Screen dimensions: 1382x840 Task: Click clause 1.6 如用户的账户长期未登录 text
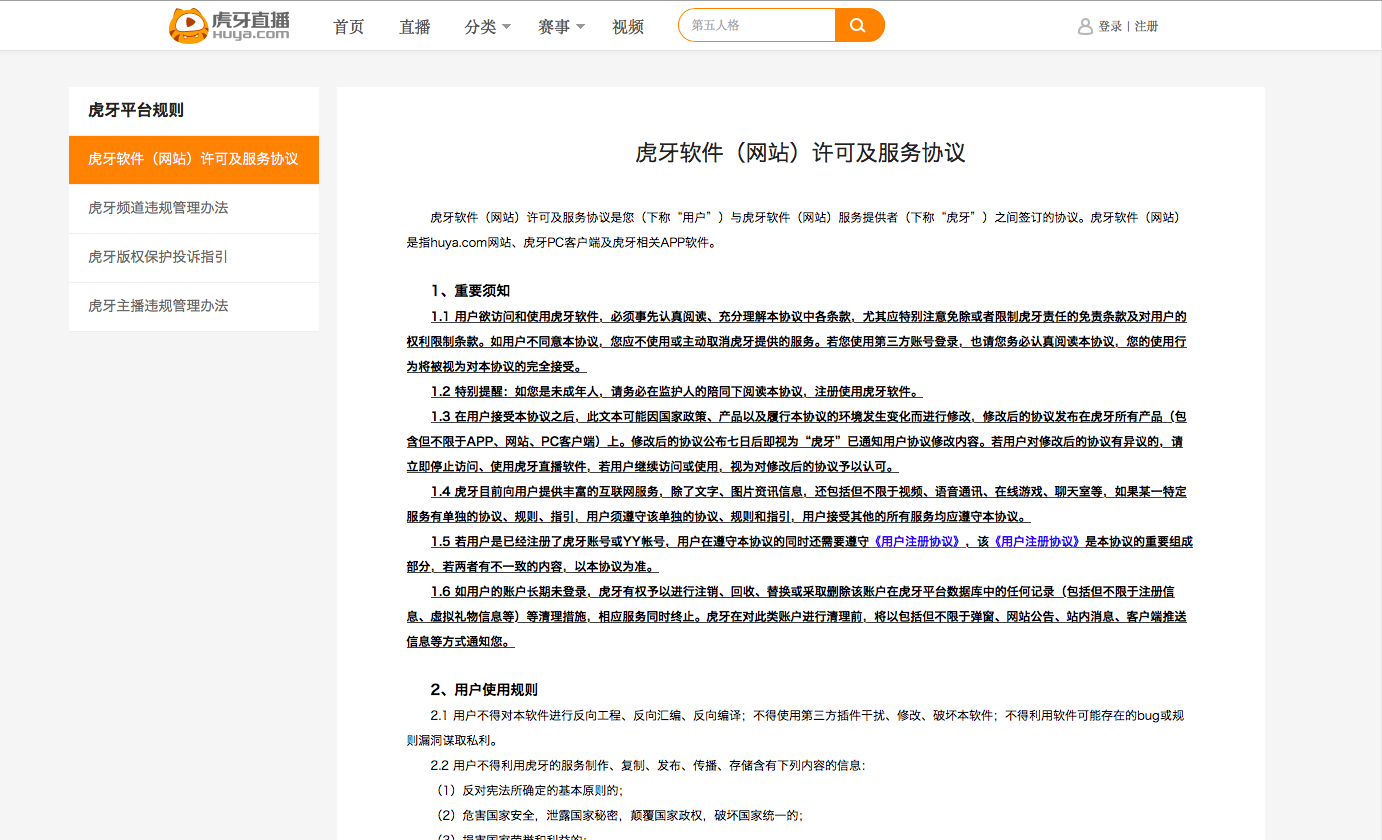[x=796, y=616]
